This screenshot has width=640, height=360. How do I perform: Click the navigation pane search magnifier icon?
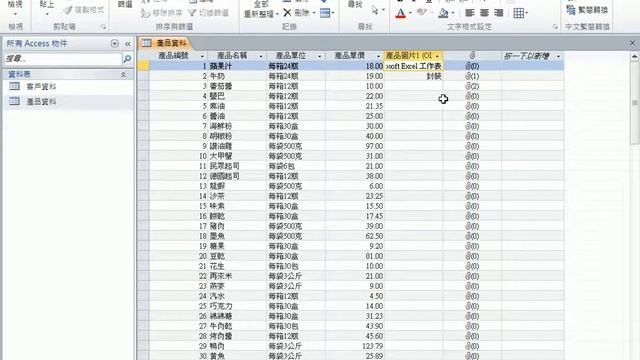[127, 59]
